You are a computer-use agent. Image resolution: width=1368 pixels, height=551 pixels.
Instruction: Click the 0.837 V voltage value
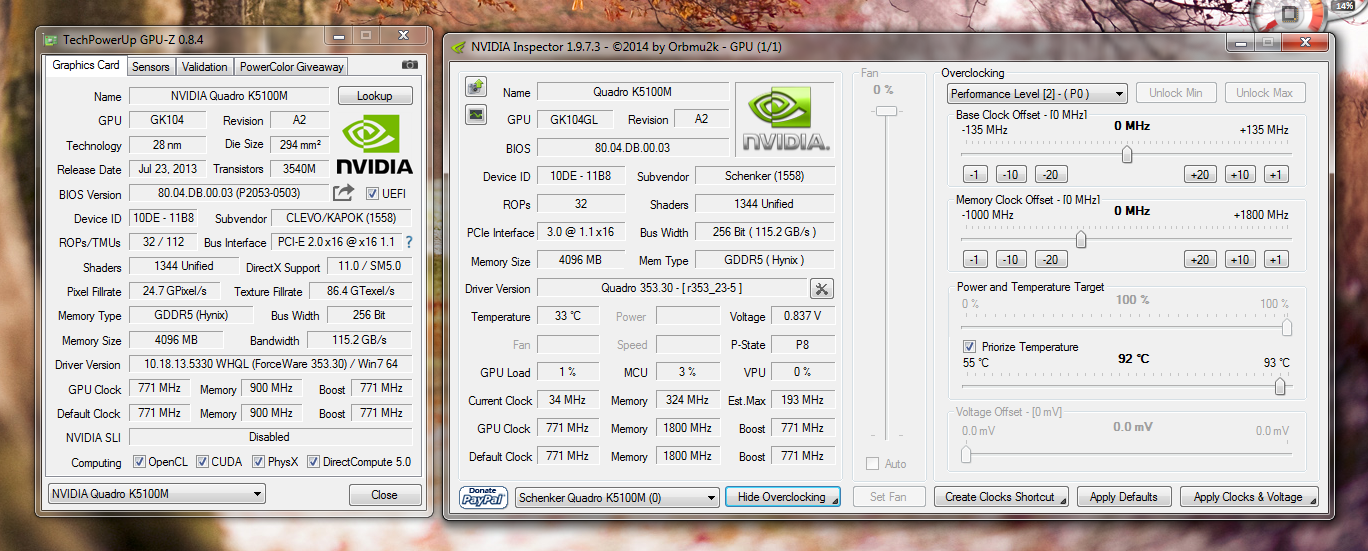[x=803, y=316]
